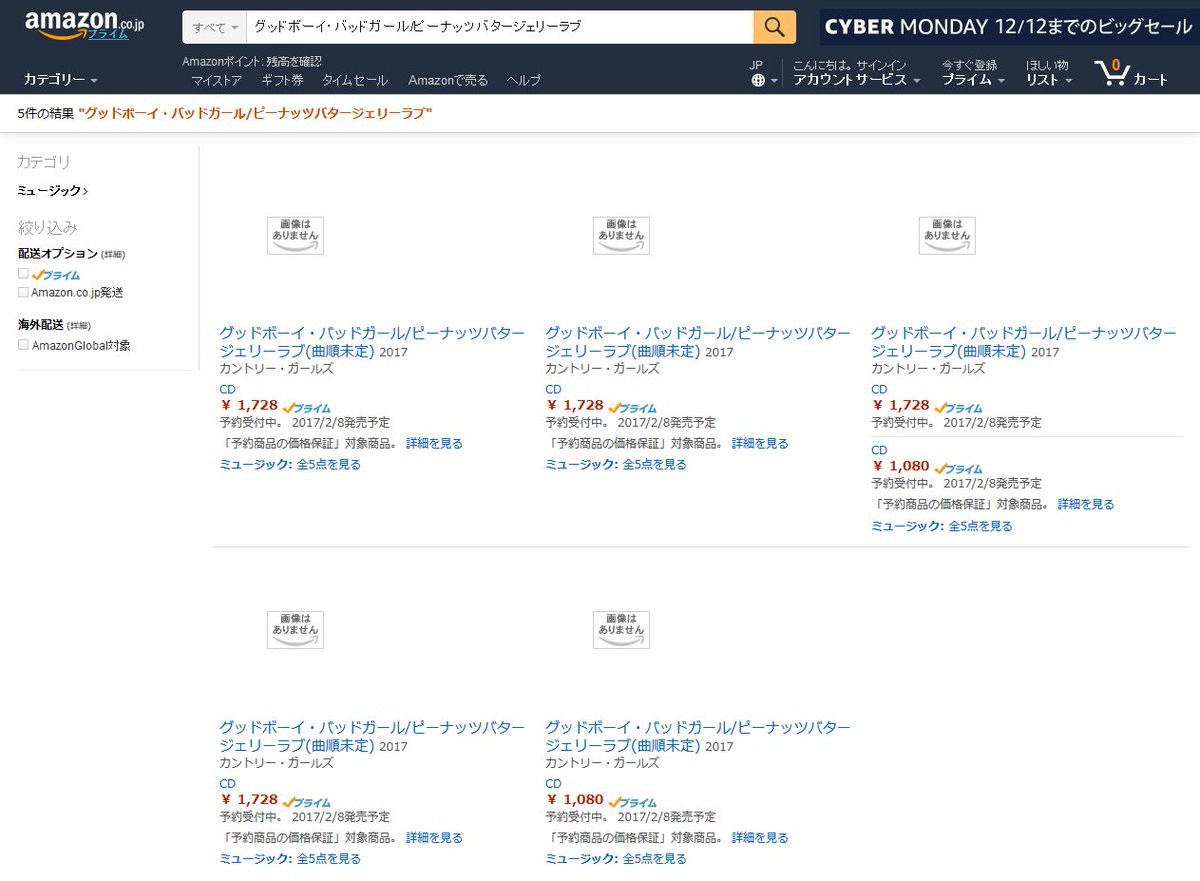Click bottom-left product's no-image thumbnail

tap(295, 629)
